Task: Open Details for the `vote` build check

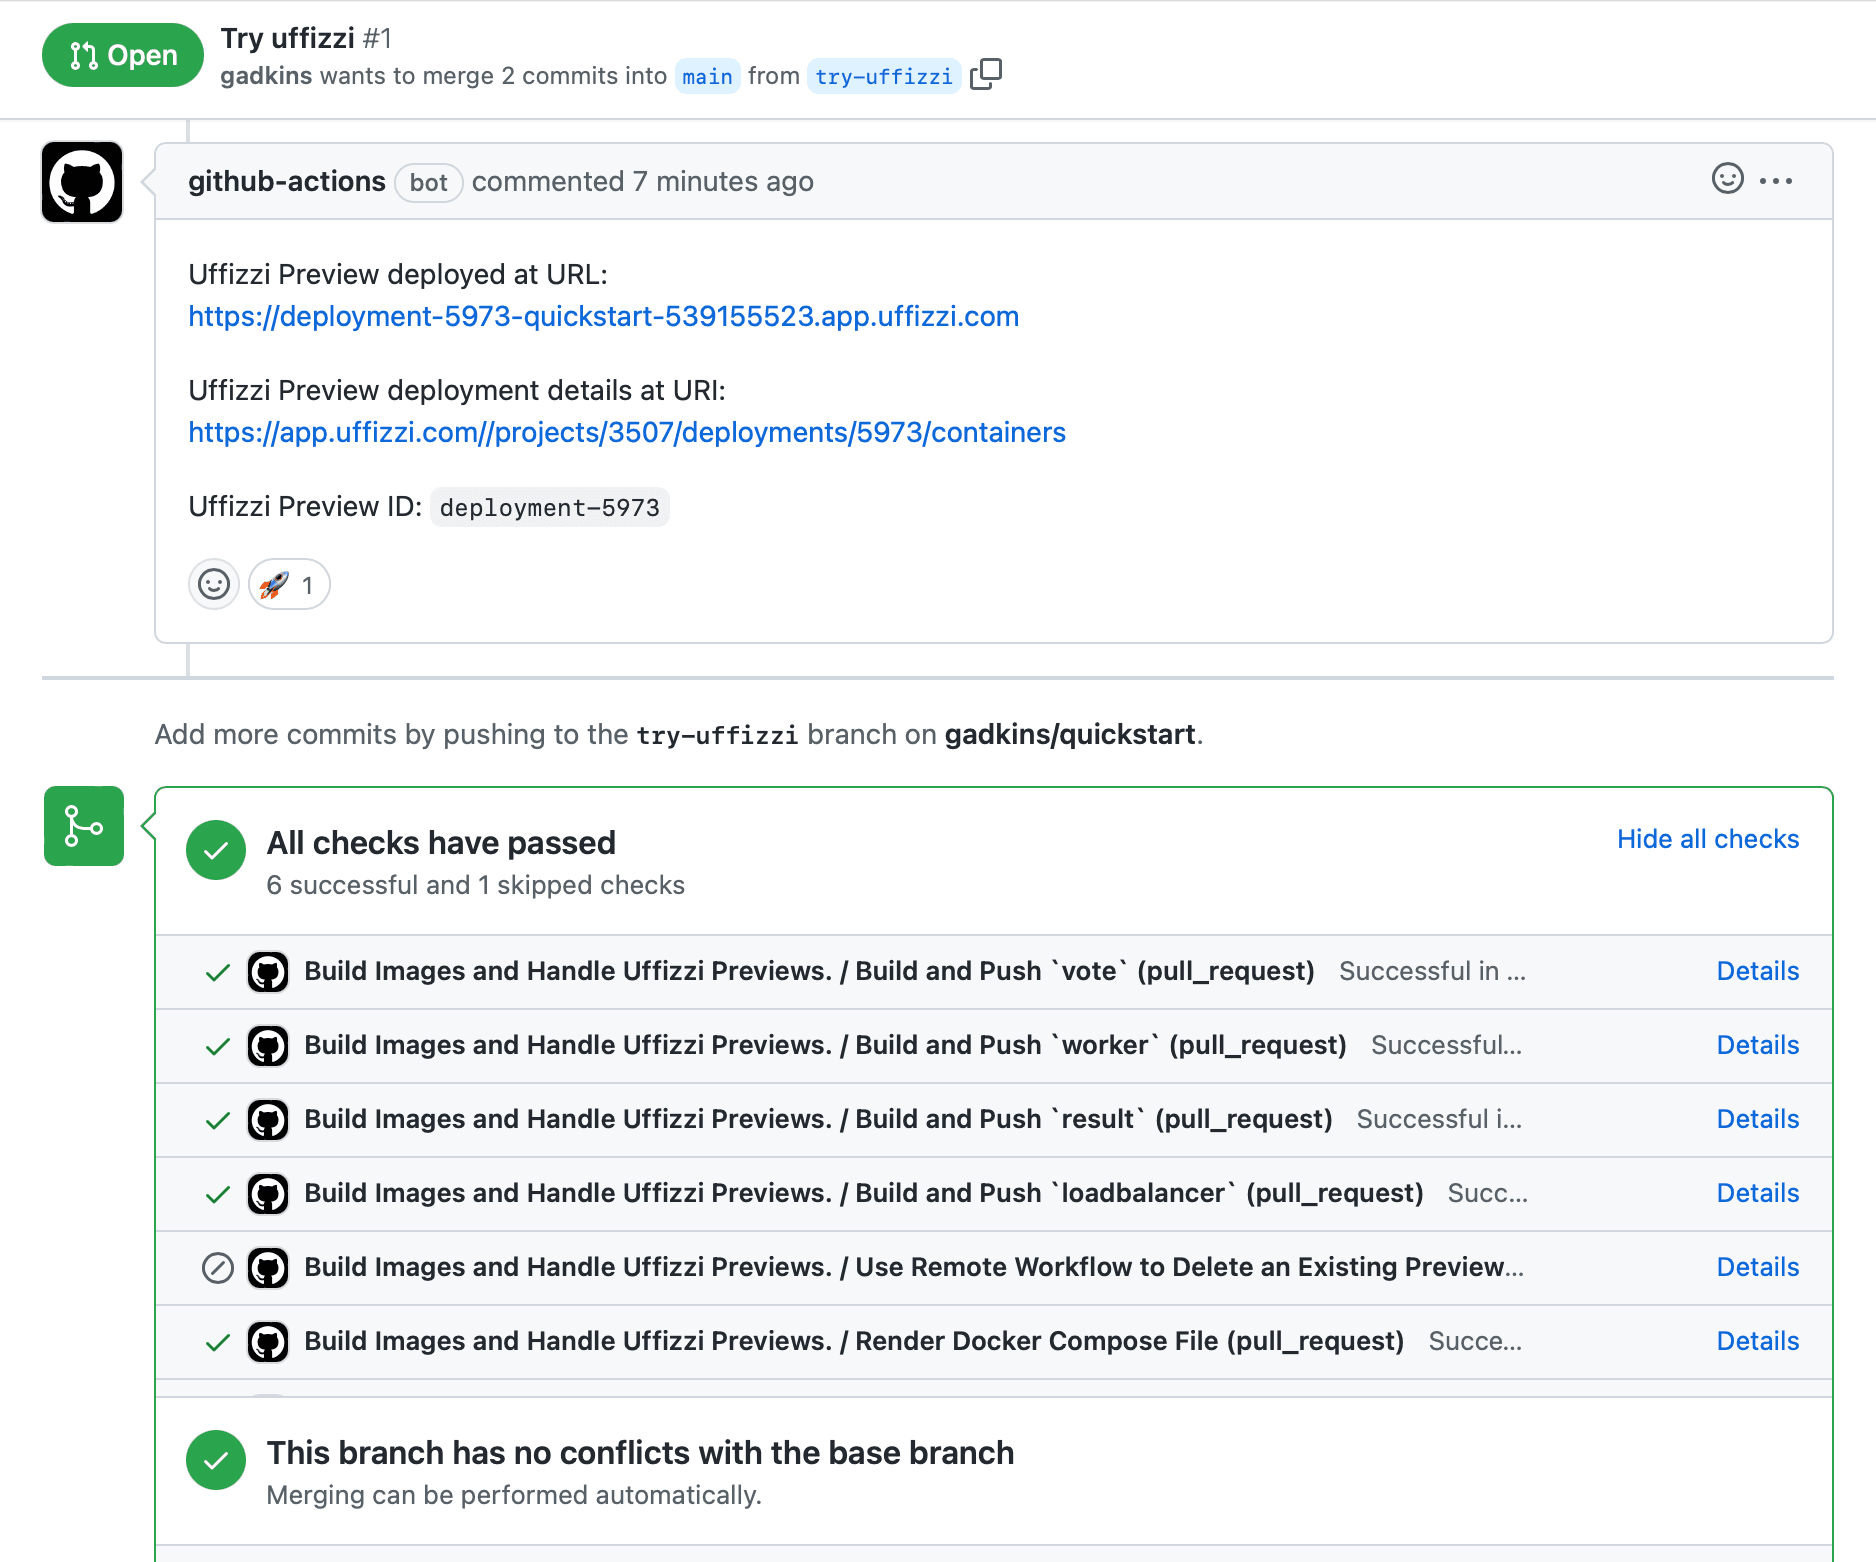Action: (1757, 971)
